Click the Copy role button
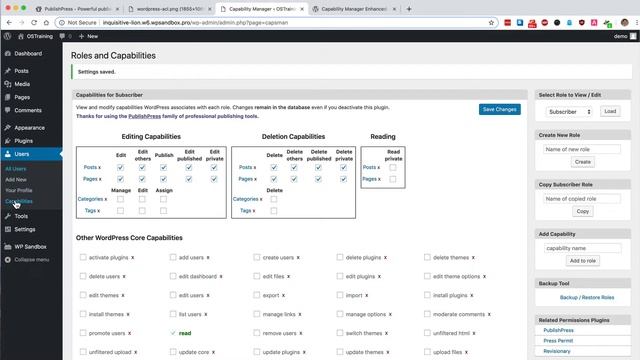Image resolution: width=640 pixels, height=360 pixels. click(x=582, y=211)
